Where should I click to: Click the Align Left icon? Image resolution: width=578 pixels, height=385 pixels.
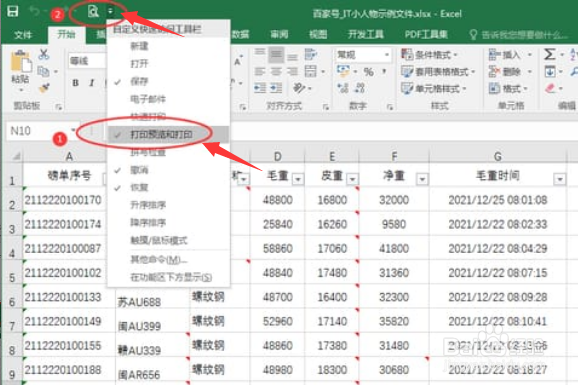260,71
